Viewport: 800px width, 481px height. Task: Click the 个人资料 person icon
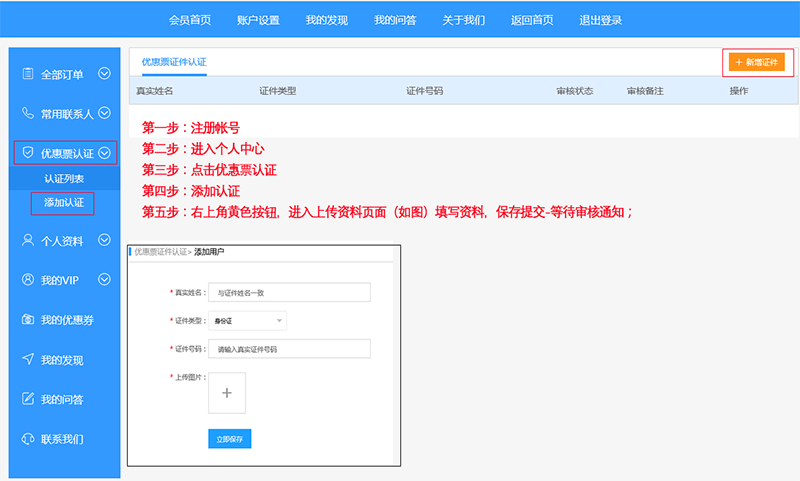pos(28,240)
